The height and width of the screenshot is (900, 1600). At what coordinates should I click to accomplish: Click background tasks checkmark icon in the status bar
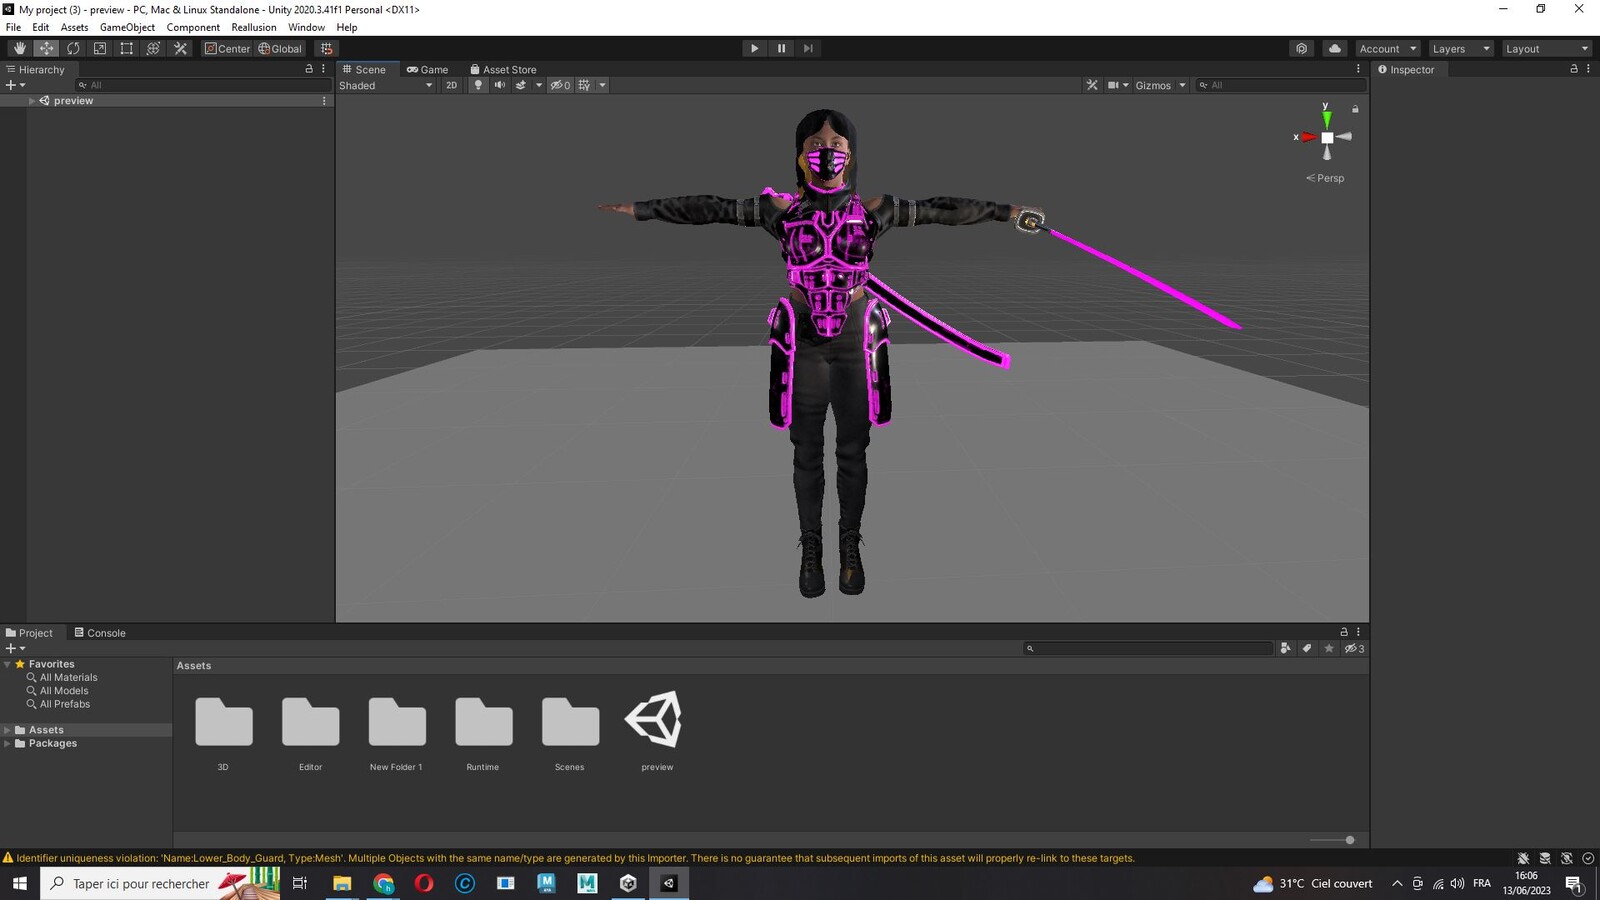[x=1588, y=858]
